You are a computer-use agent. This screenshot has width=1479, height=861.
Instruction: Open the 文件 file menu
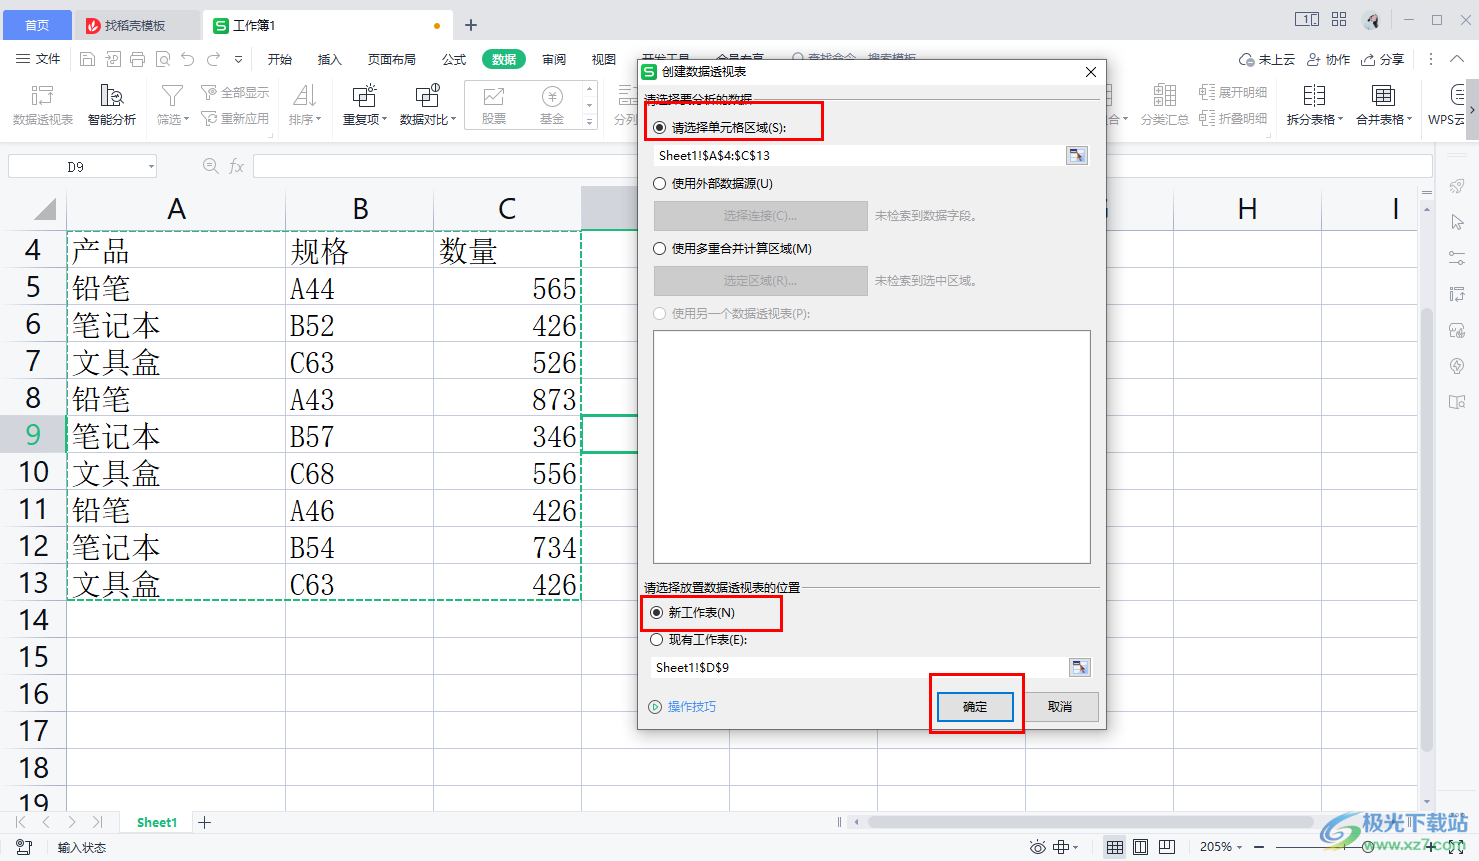(38, 59)
